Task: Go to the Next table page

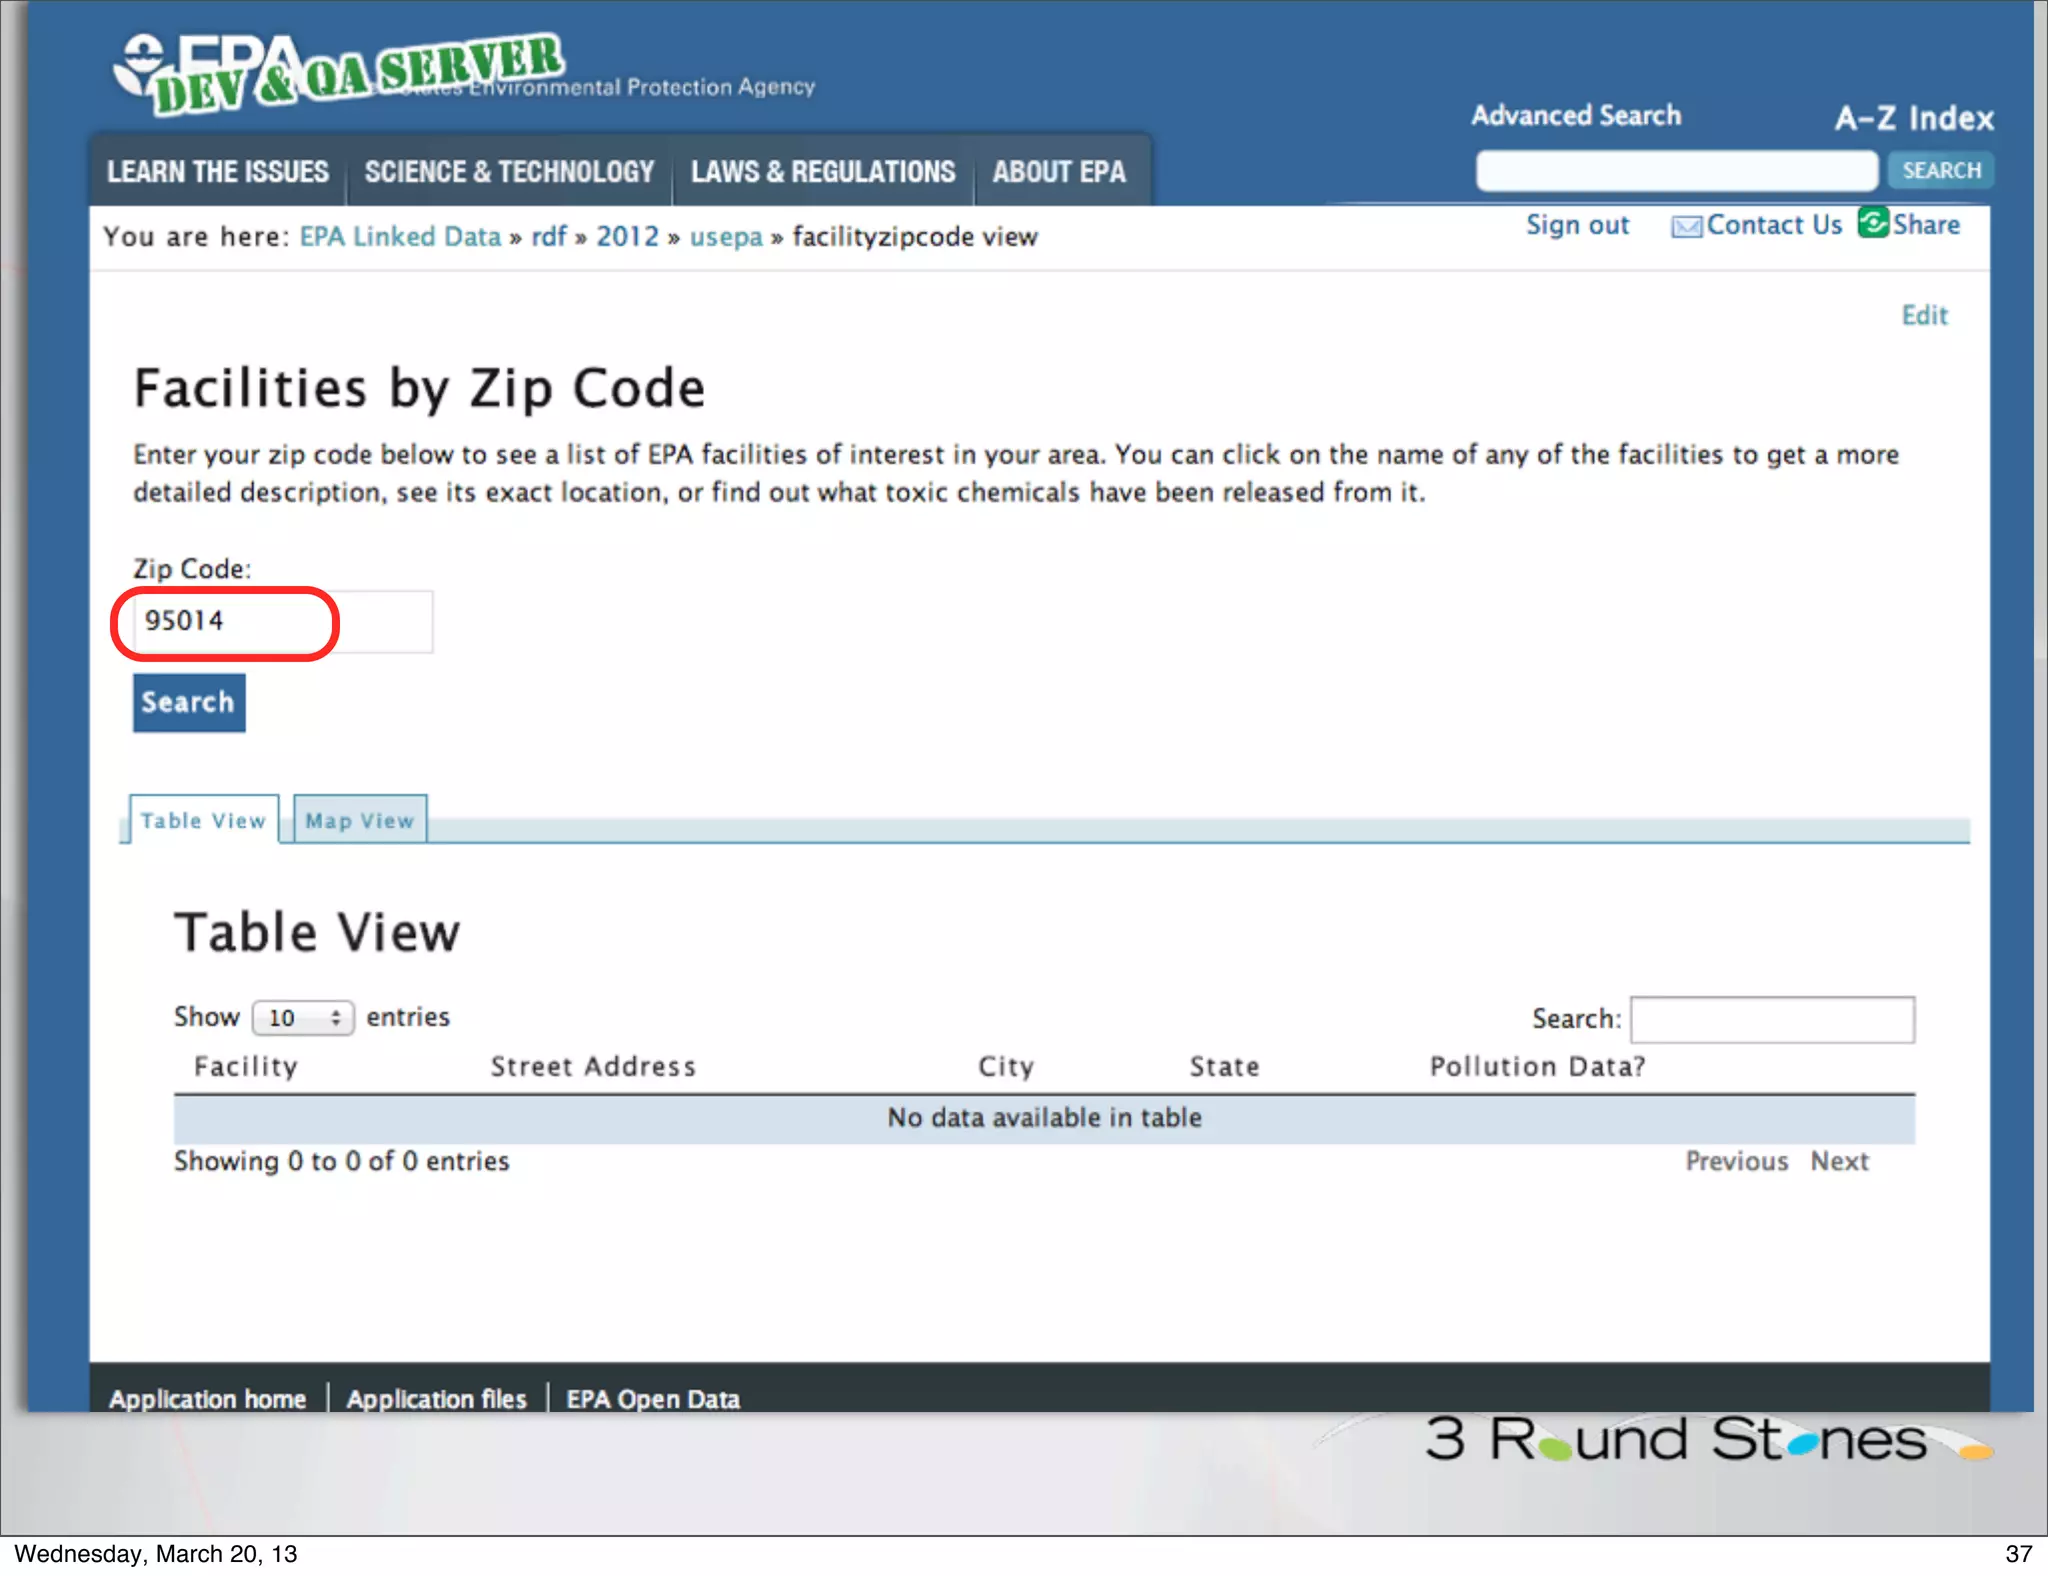Action: 1839,1161
